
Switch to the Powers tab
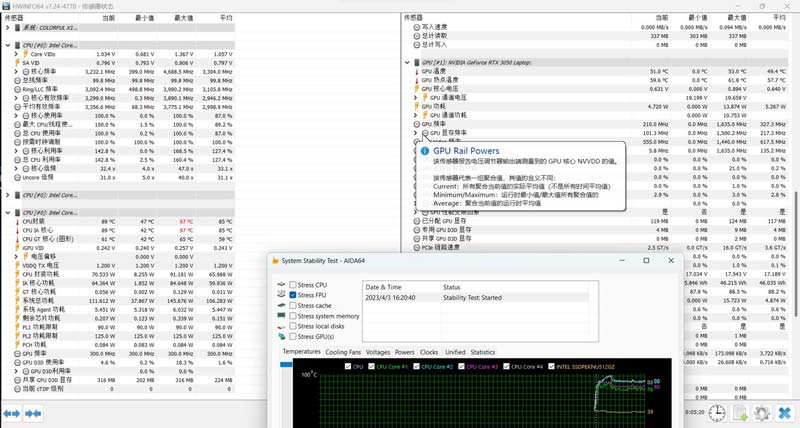[405, 352]
